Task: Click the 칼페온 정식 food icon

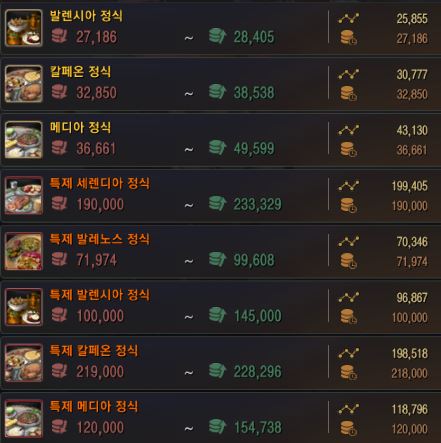Action: tap(24, 84)
